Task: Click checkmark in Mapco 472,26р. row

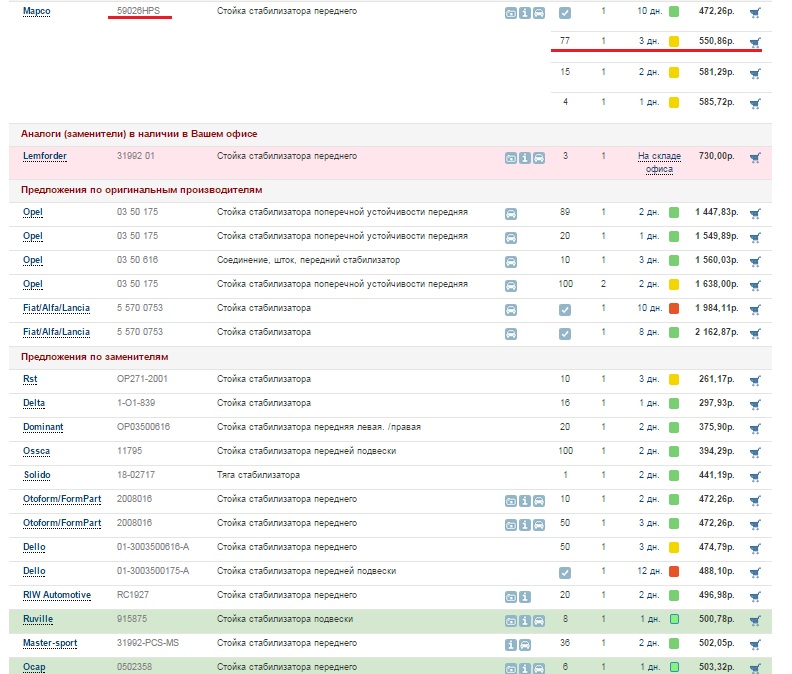Action: [565, 13]
